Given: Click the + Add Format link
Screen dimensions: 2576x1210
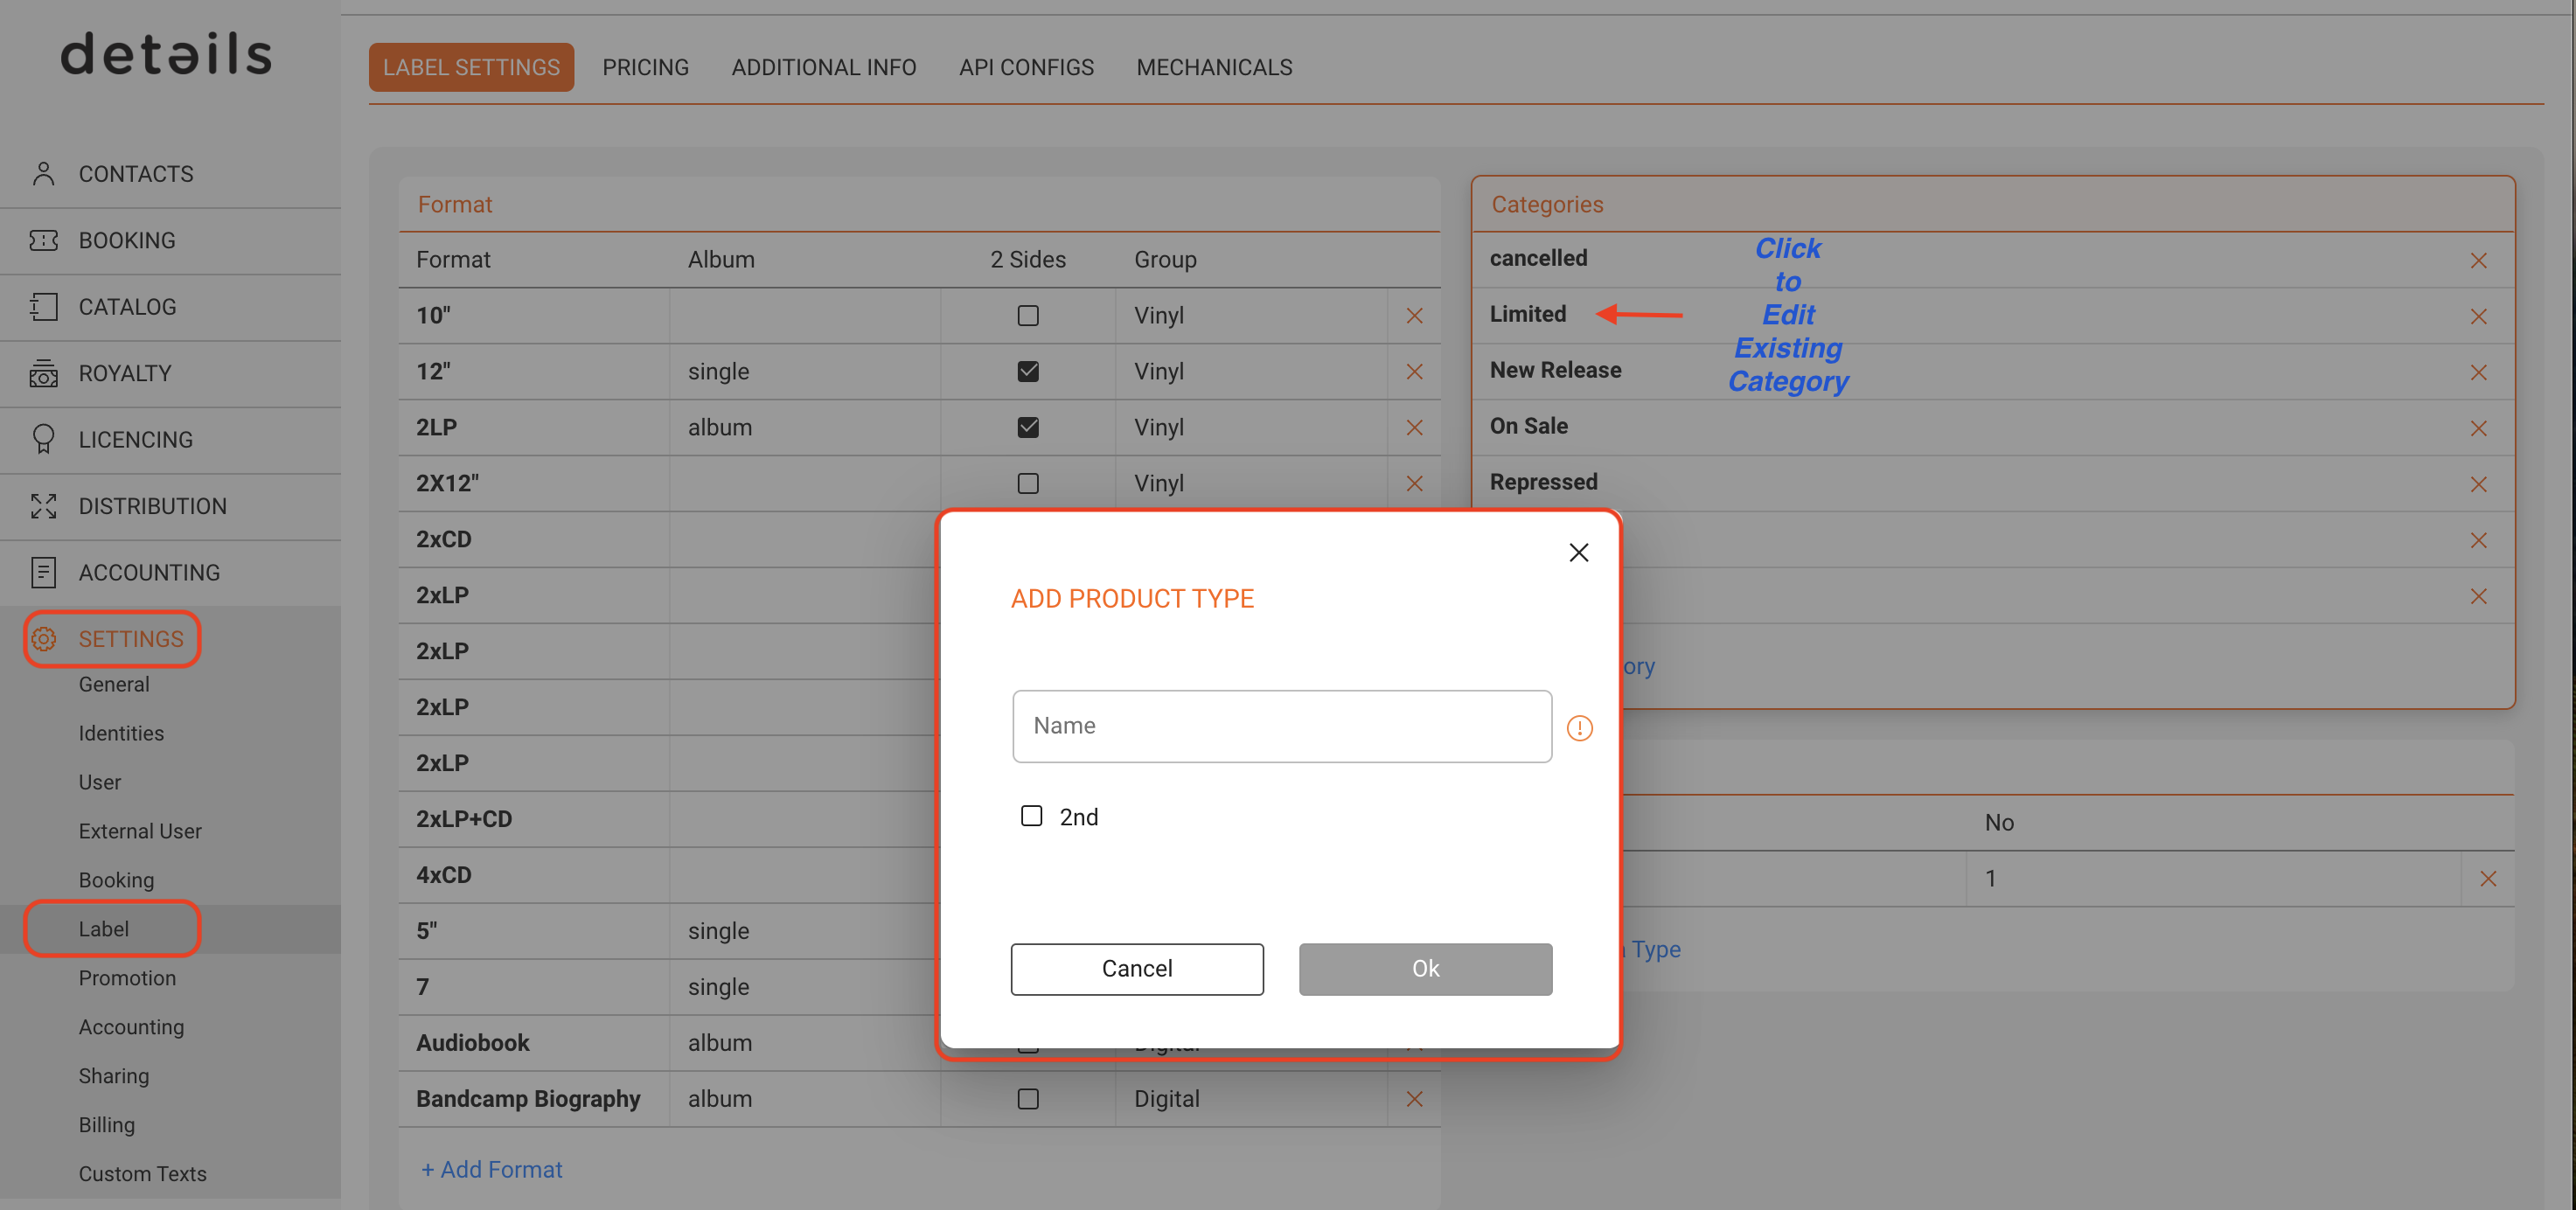Looking at the screenshot, I should (x=491, y=1169).
